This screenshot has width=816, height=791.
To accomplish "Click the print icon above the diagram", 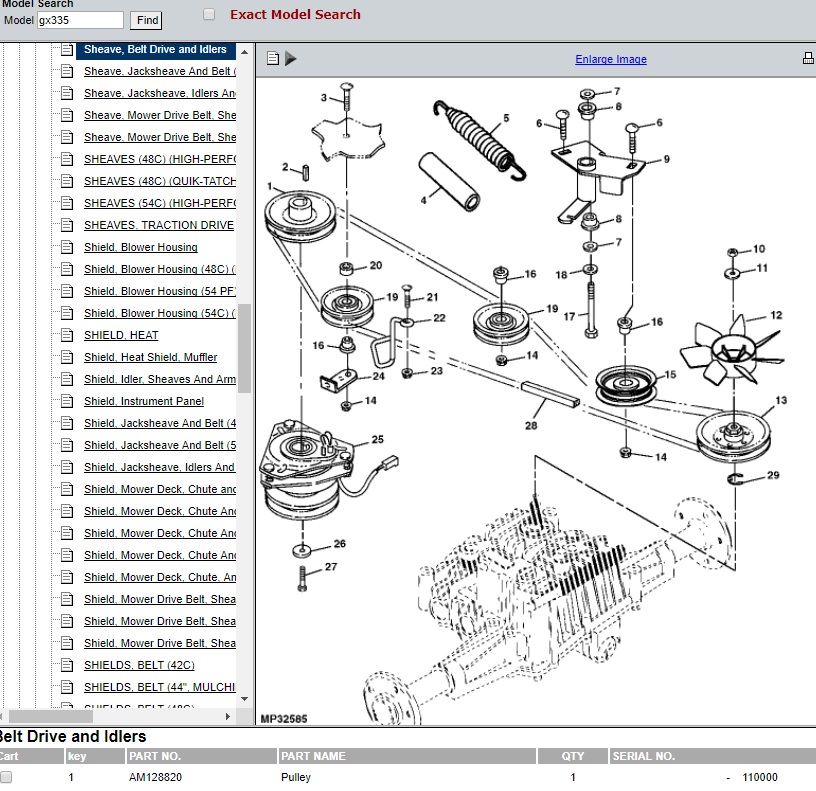I will tap(808, 59).
